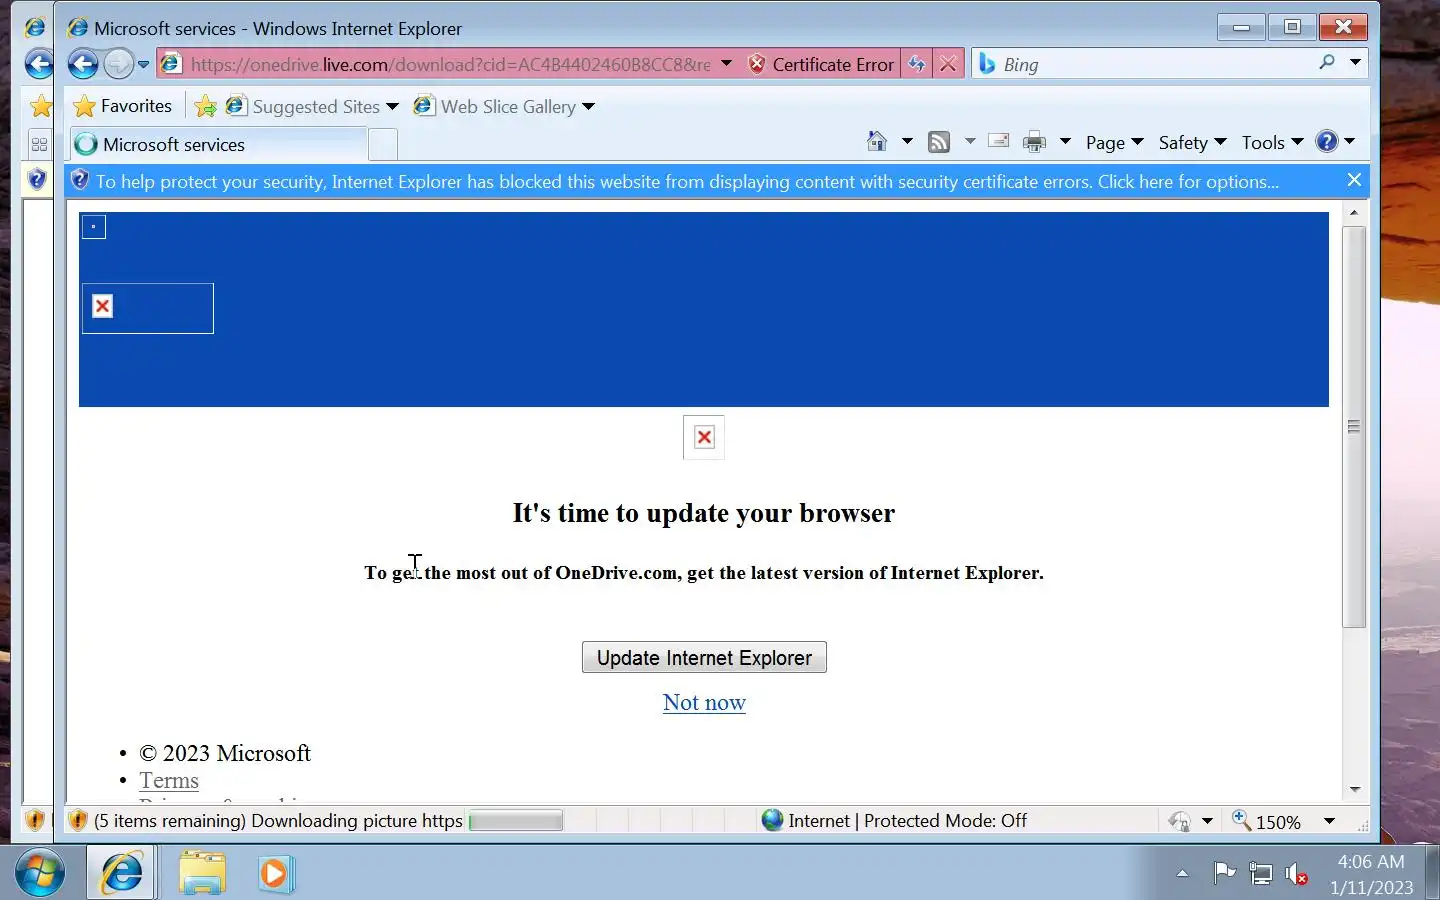The width and height of the screenshot is (1440, 900).
Task: Click the 4:06 AM clock in tray
Action: 1371,862
